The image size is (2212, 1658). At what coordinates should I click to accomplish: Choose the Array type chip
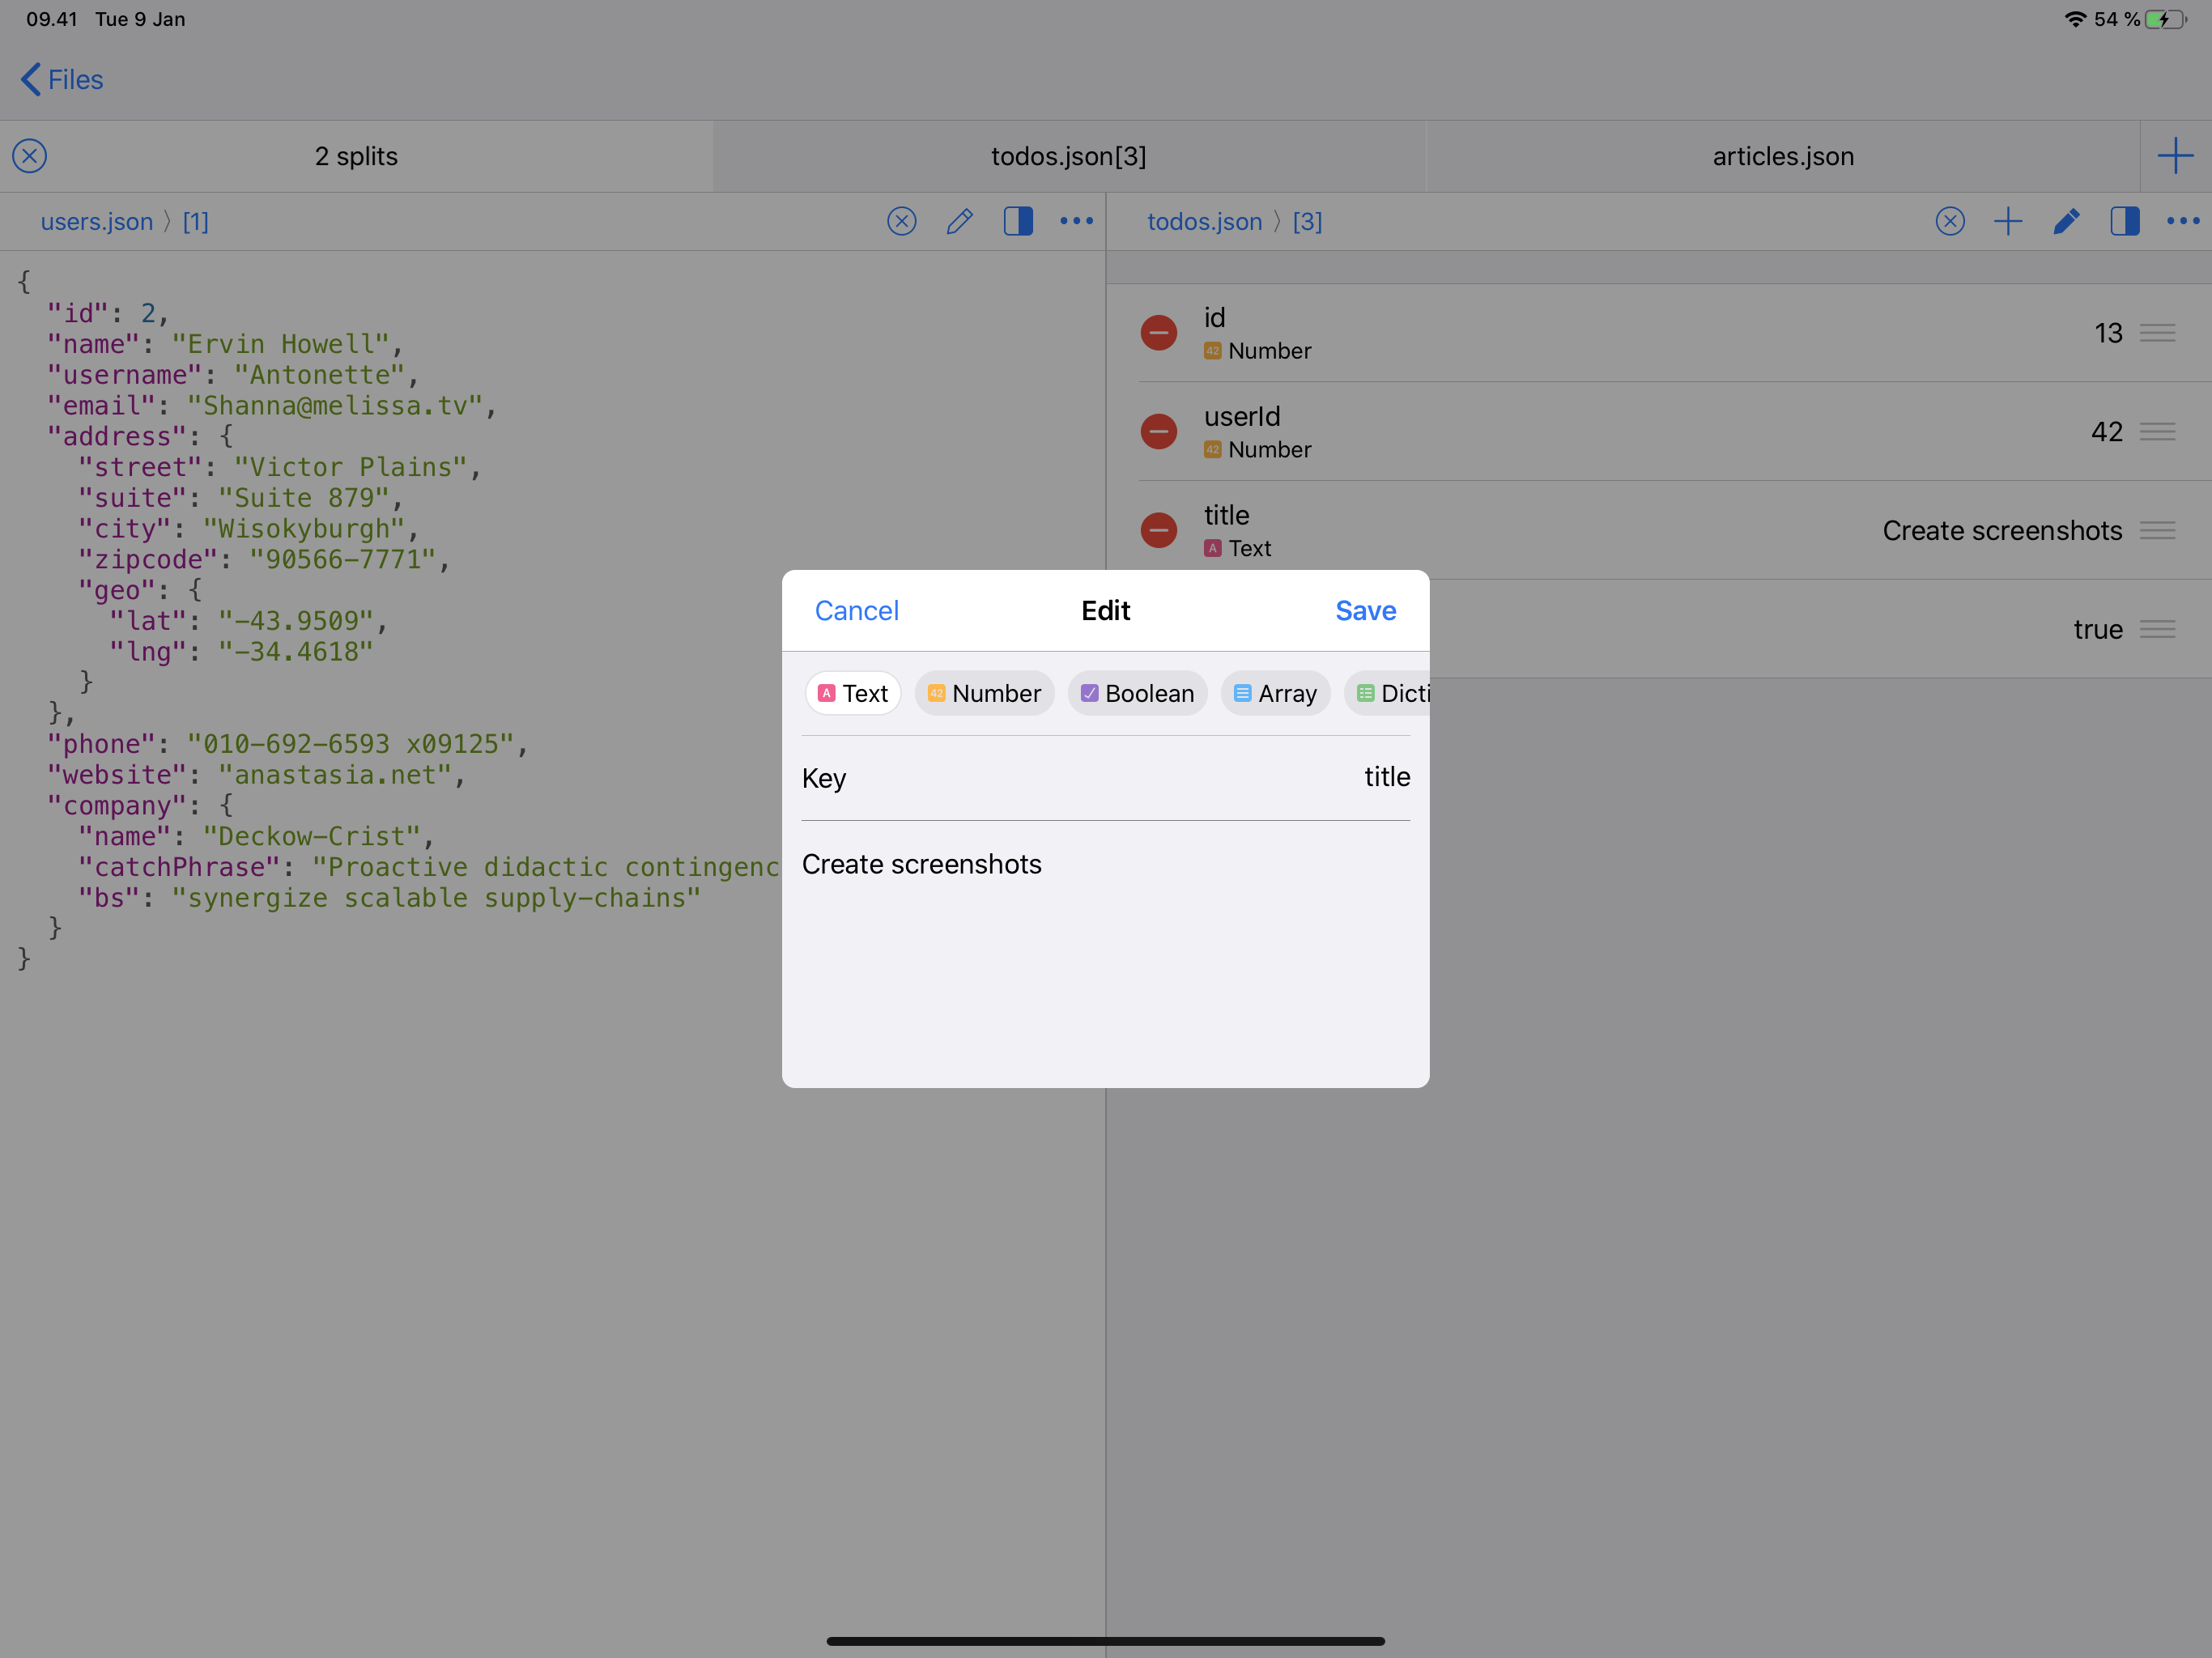coord(1275,693)
